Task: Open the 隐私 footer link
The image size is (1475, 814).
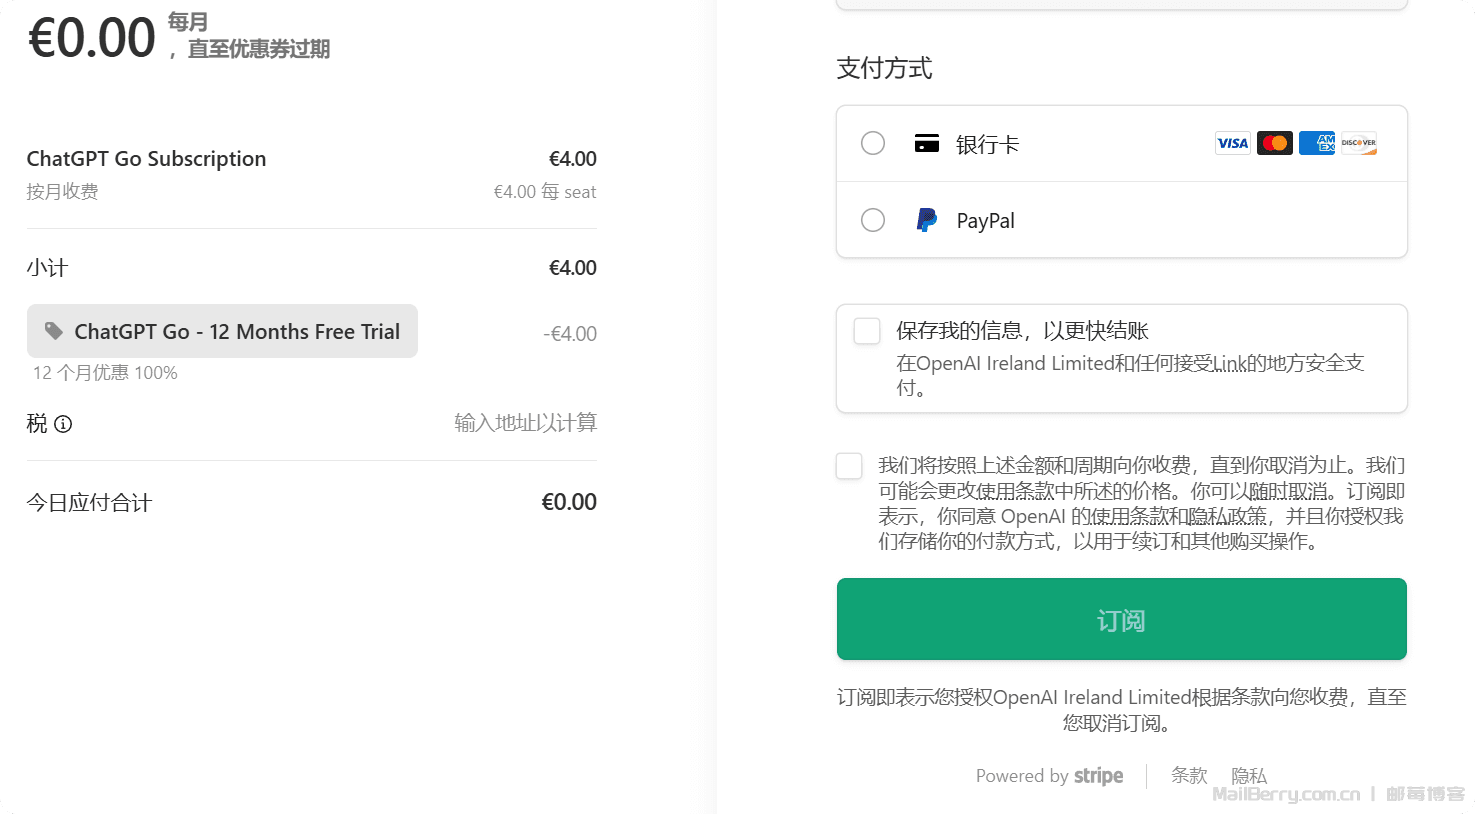Action: (1249, 776)
